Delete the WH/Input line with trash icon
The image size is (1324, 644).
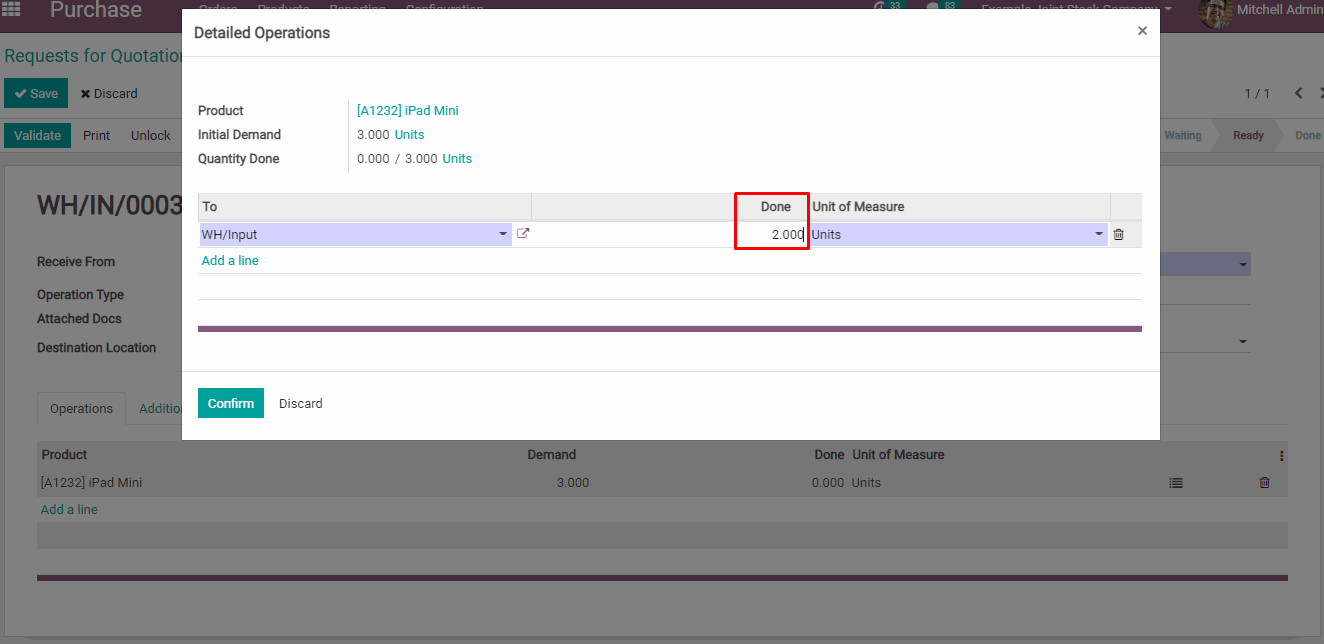coord(1119,235)
